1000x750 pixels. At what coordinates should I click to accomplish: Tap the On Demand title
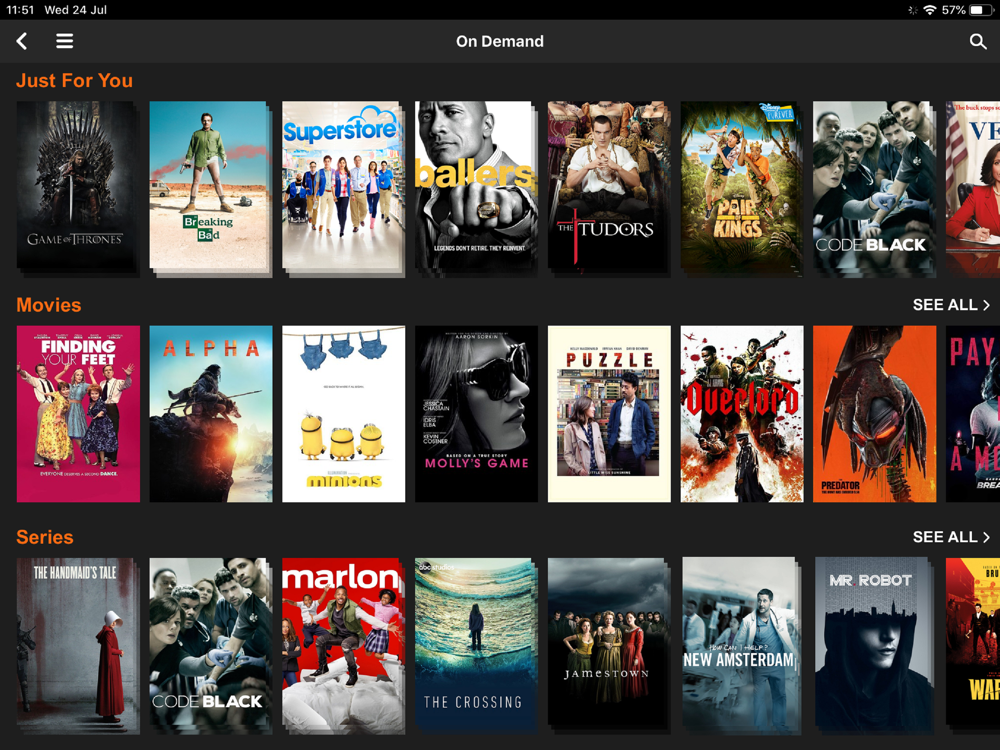coord(500,41)
